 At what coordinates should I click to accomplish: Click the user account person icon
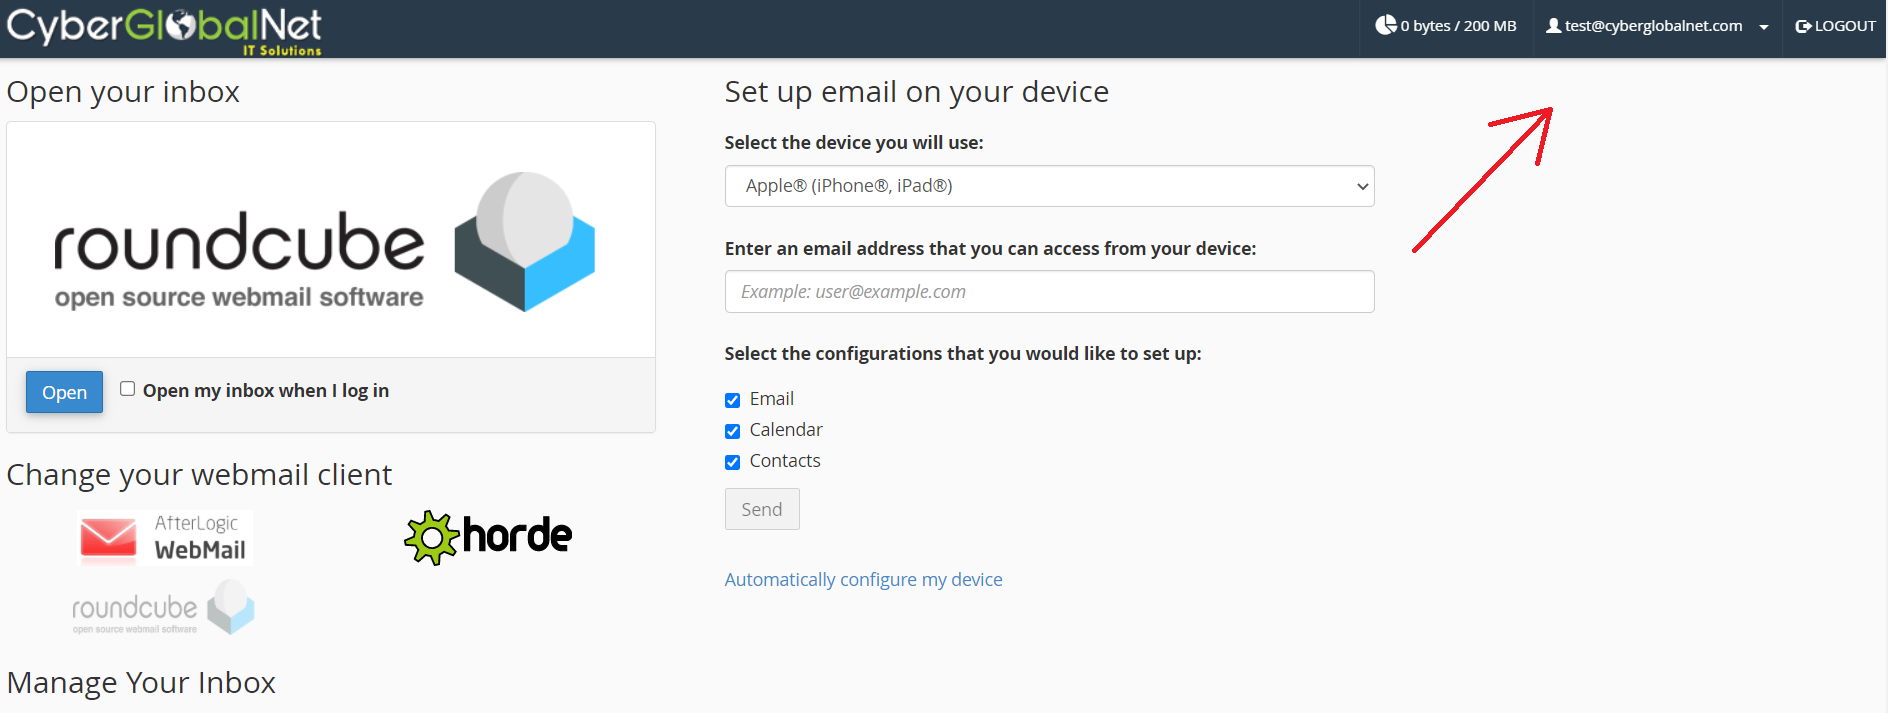tap(1553, 26)
